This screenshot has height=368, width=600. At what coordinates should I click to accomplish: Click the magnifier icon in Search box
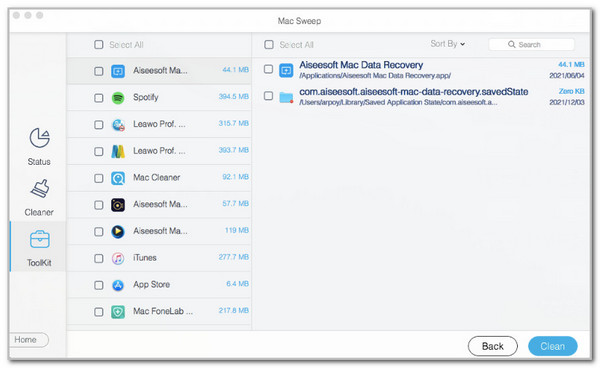[511, 44]
